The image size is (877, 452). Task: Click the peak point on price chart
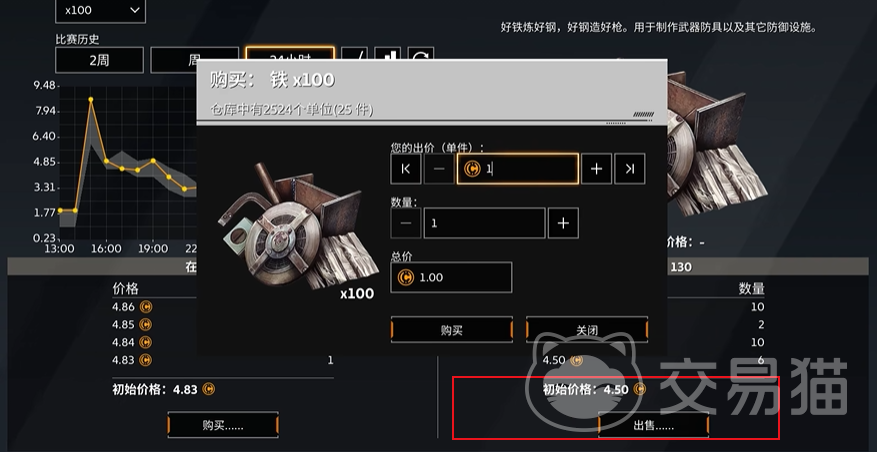(x=91, y=100)
